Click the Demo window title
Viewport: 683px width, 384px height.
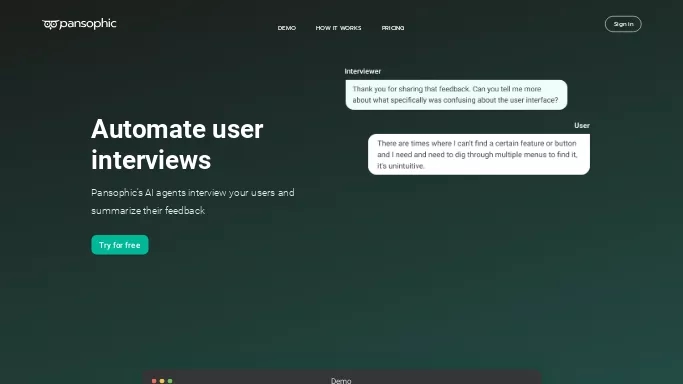click(x=341, y=381)
